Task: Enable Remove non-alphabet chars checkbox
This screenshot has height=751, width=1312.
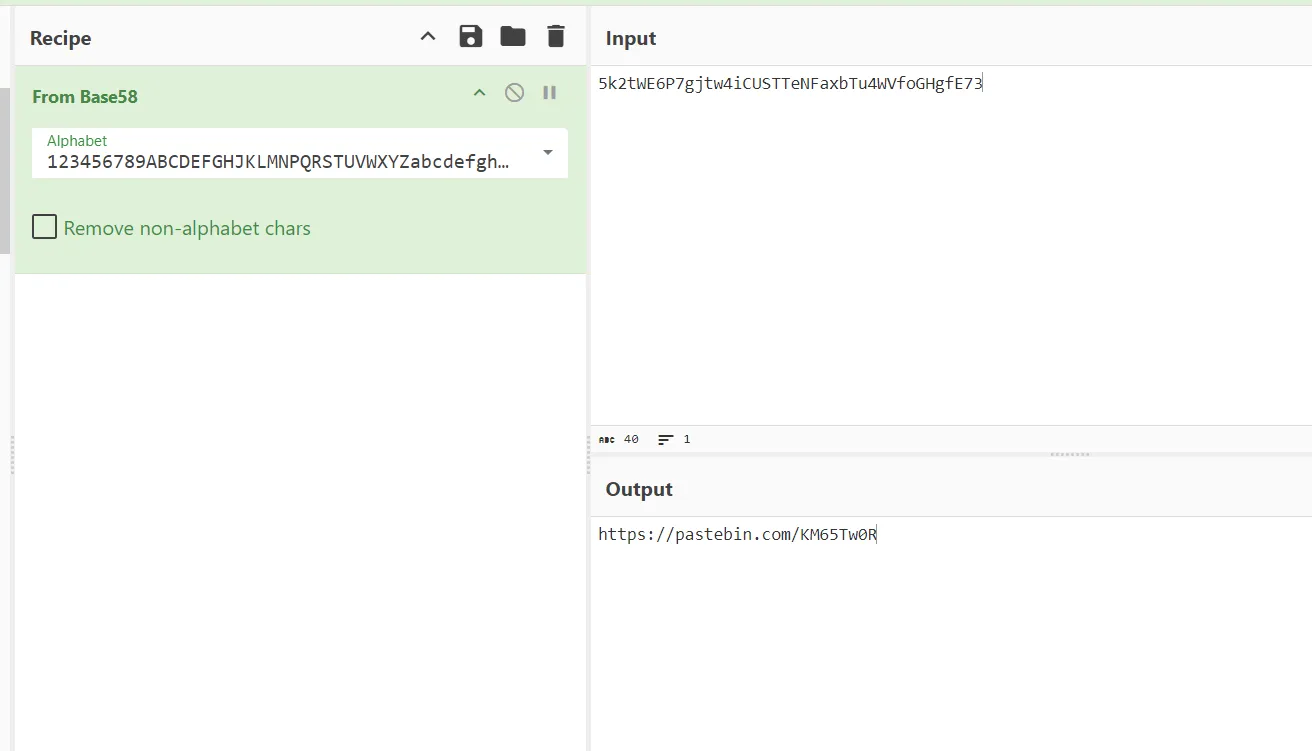Action: 44,227
